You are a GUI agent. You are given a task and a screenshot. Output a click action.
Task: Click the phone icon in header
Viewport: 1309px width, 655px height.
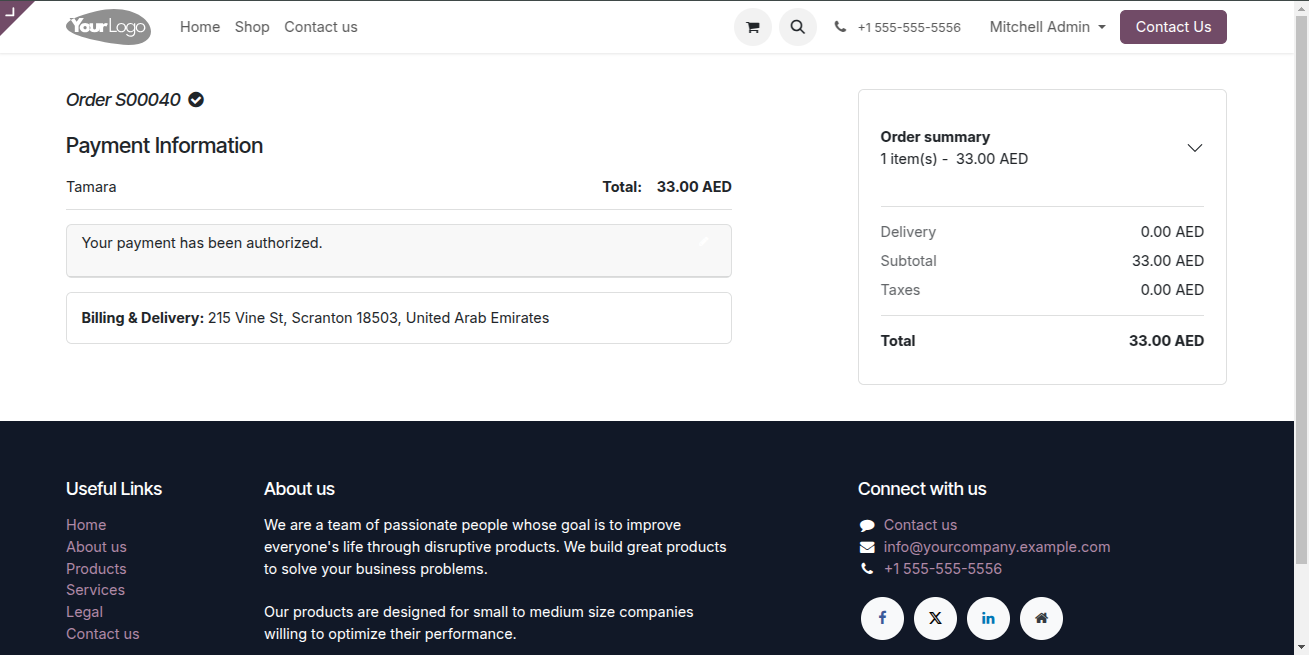pos(840,28)
